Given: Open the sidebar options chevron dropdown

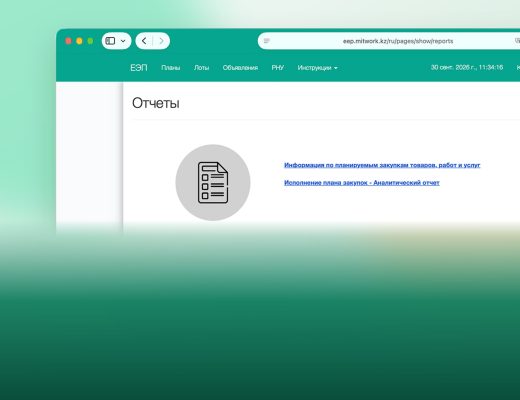Looking at the screenshot, I should coord(123,41).
